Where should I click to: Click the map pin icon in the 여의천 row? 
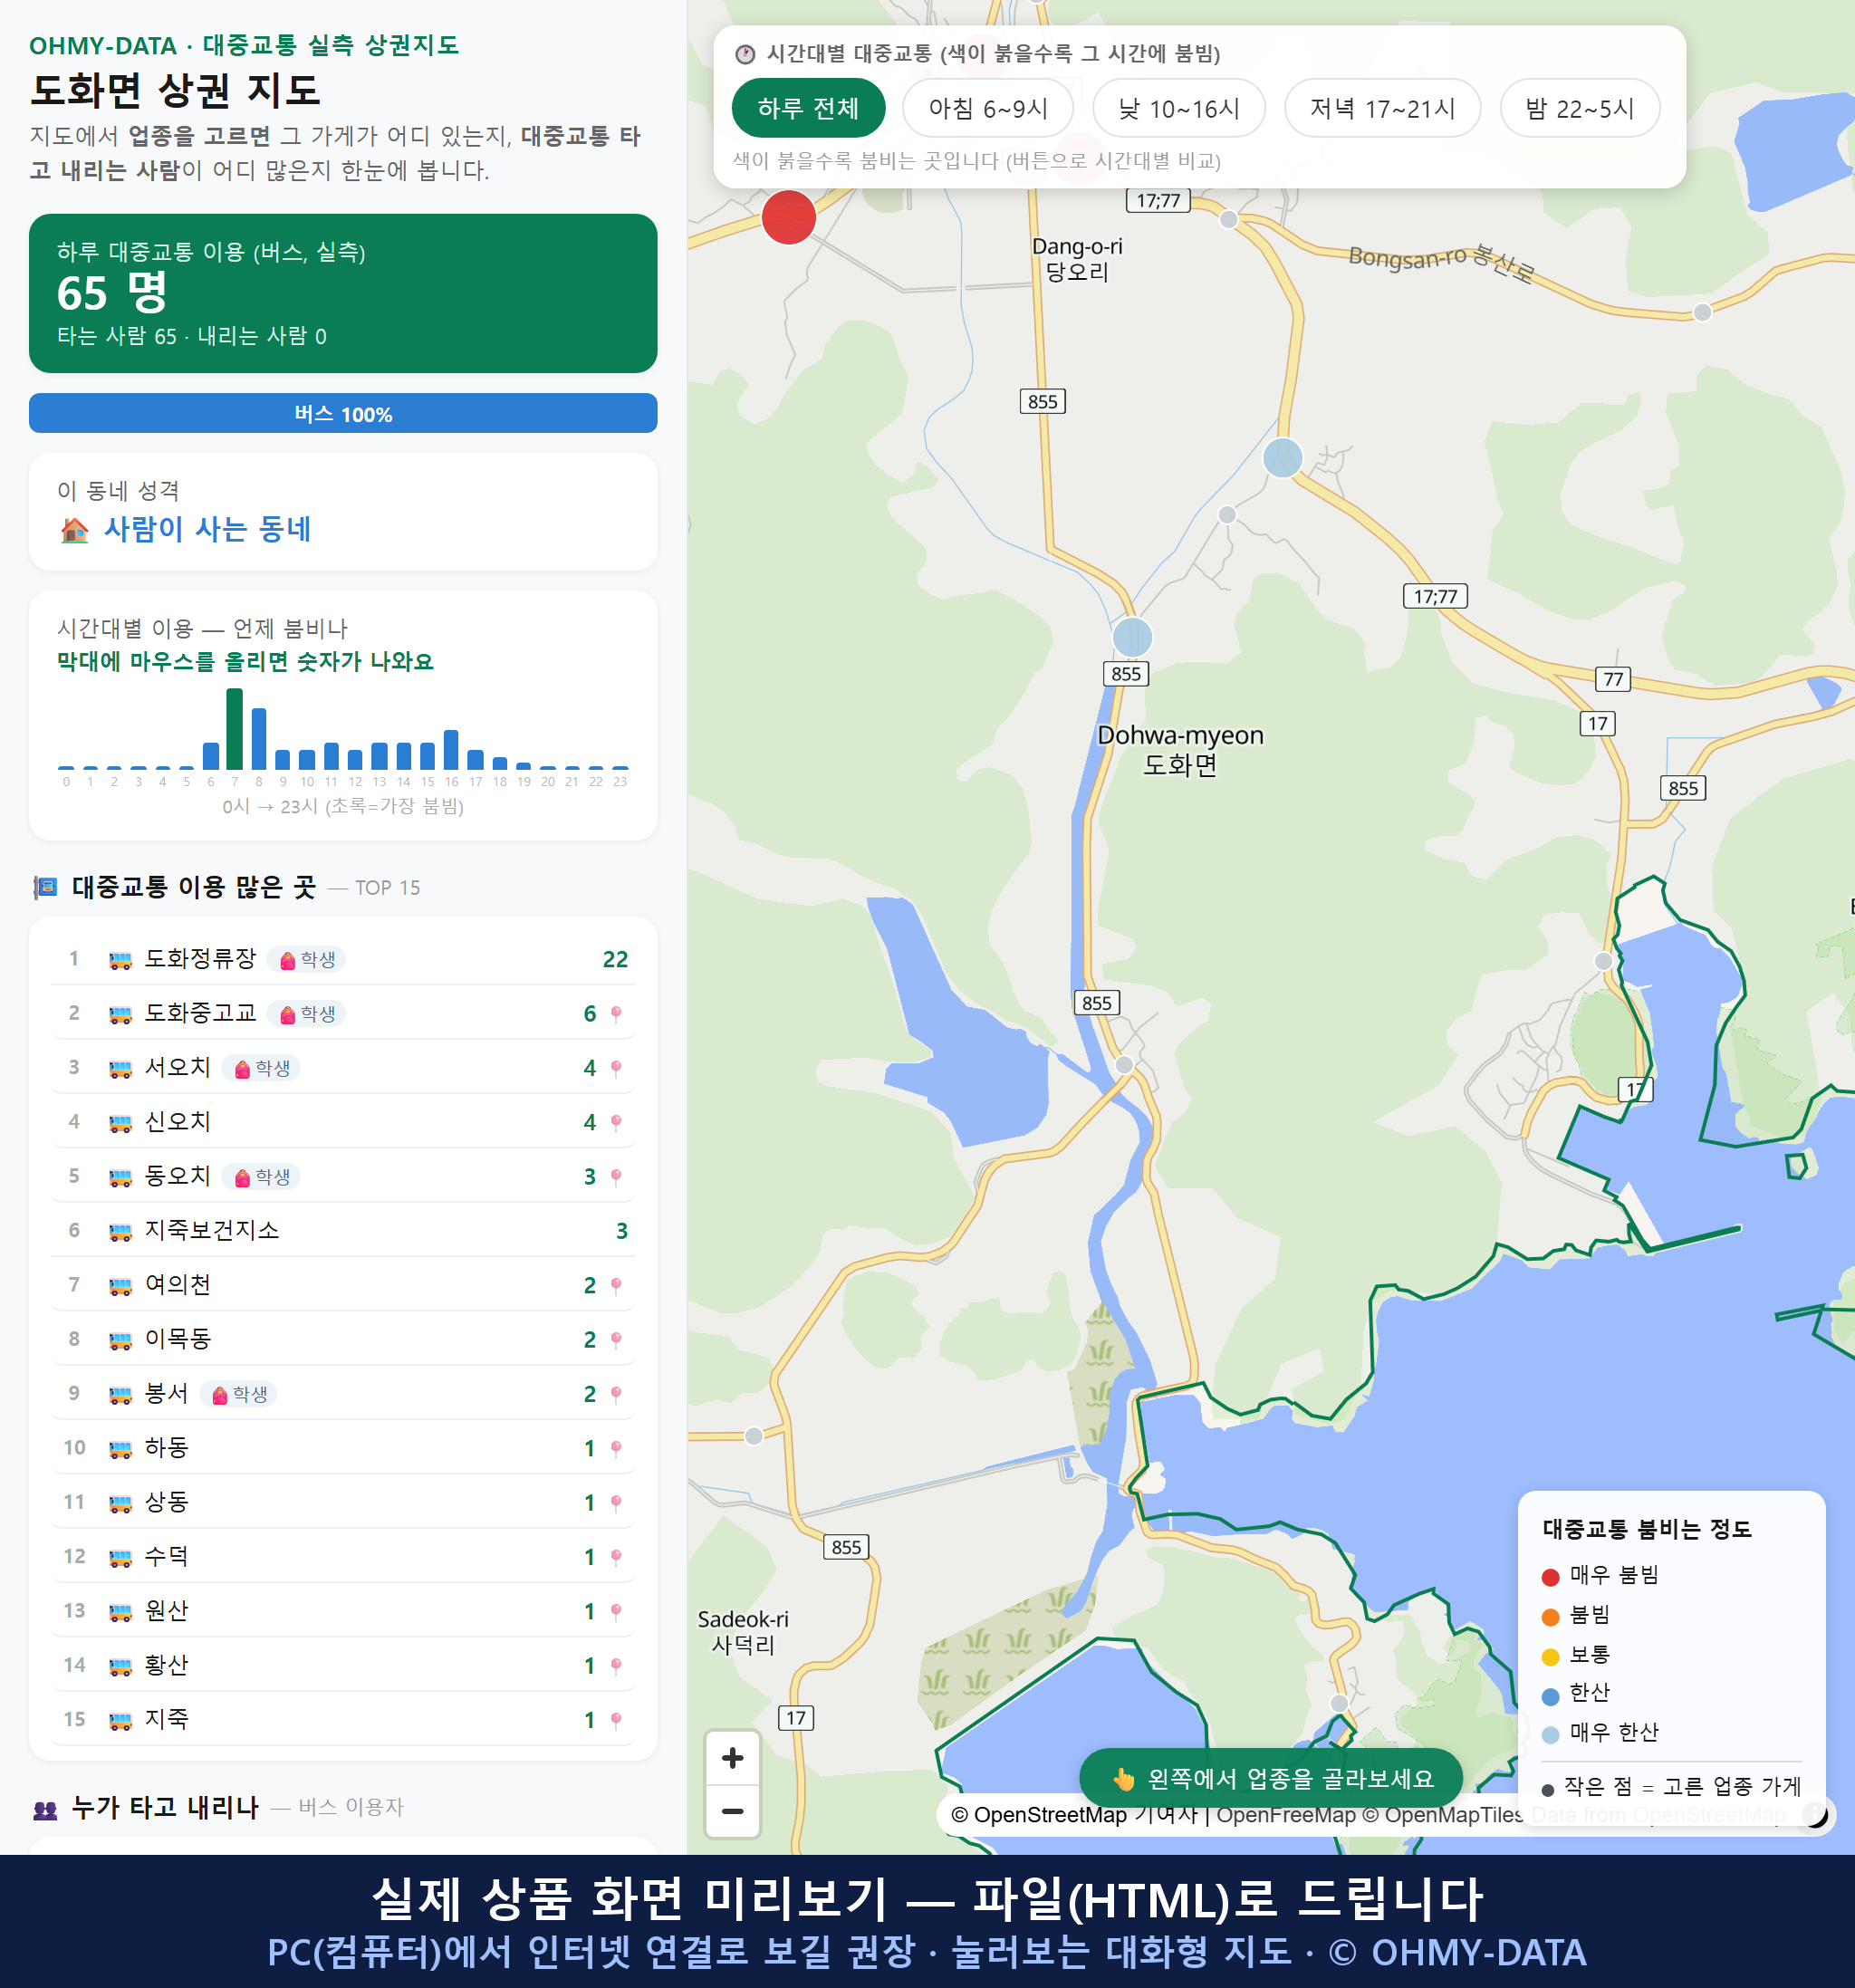616,1285
